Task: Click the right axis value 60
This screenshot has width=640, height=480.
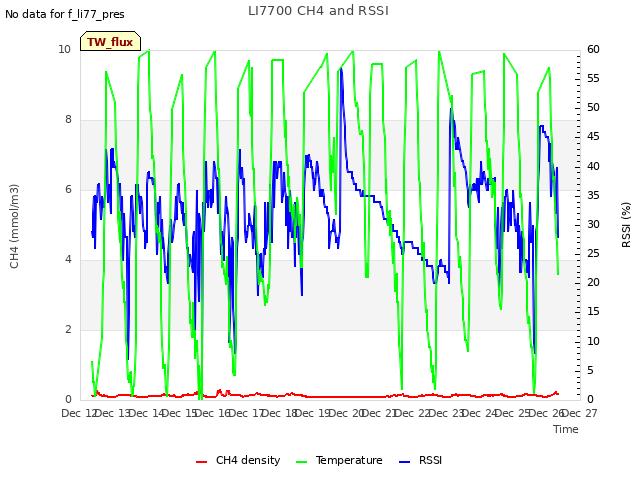Action: pyautogui.click(x=593, y=49)
